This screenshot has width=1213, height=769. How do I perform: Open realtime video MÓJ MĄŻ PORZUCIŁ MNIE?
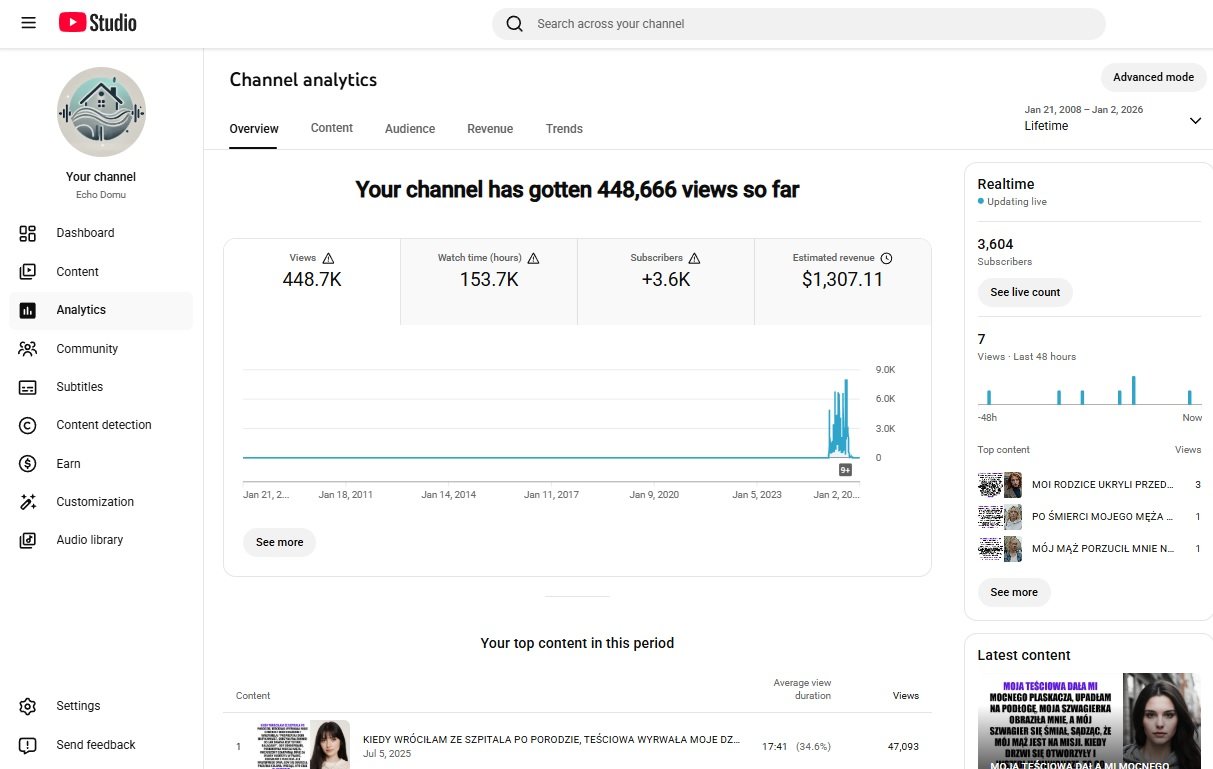pos(1102,549)
